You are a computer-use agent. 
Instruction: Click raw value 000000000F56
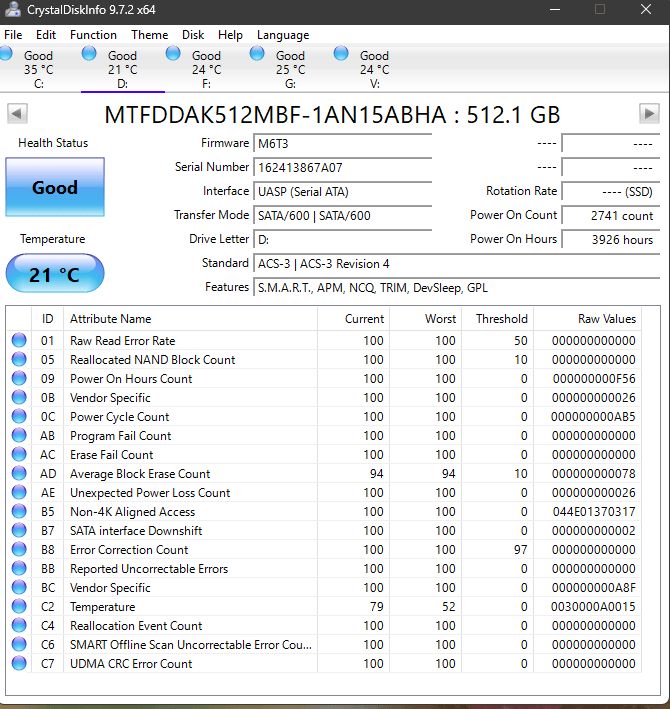click(x=594, y=379)
